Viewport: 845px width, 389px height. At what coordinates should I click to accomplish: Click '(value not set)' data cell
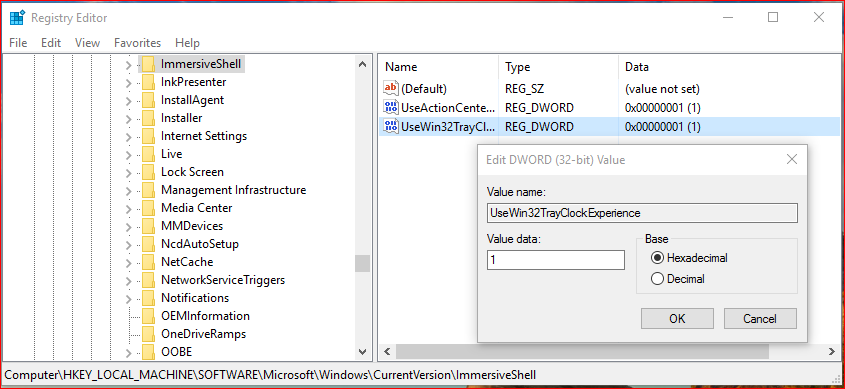click(662, 89)
